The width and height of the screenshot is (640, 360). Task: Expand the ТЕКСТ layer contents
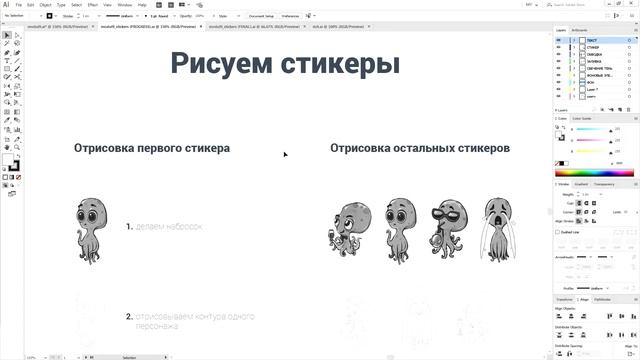tap(574, 40)
